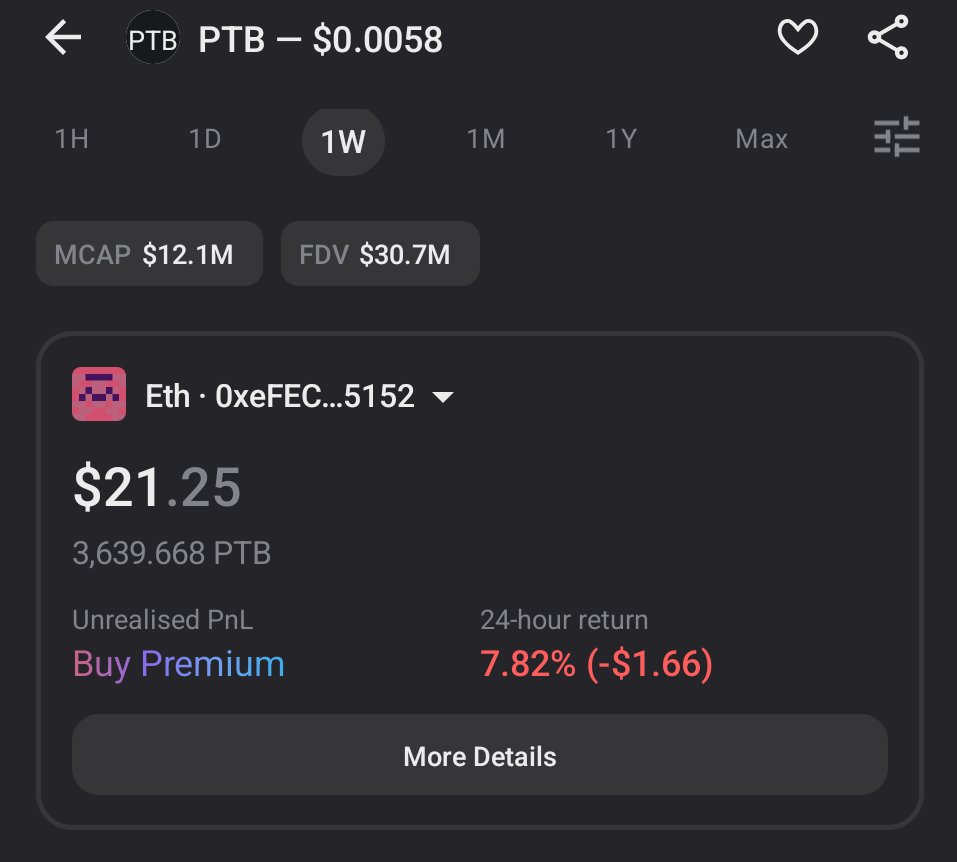Show the 1Y price range
This screenshot has width=957, height=862.
620,139
